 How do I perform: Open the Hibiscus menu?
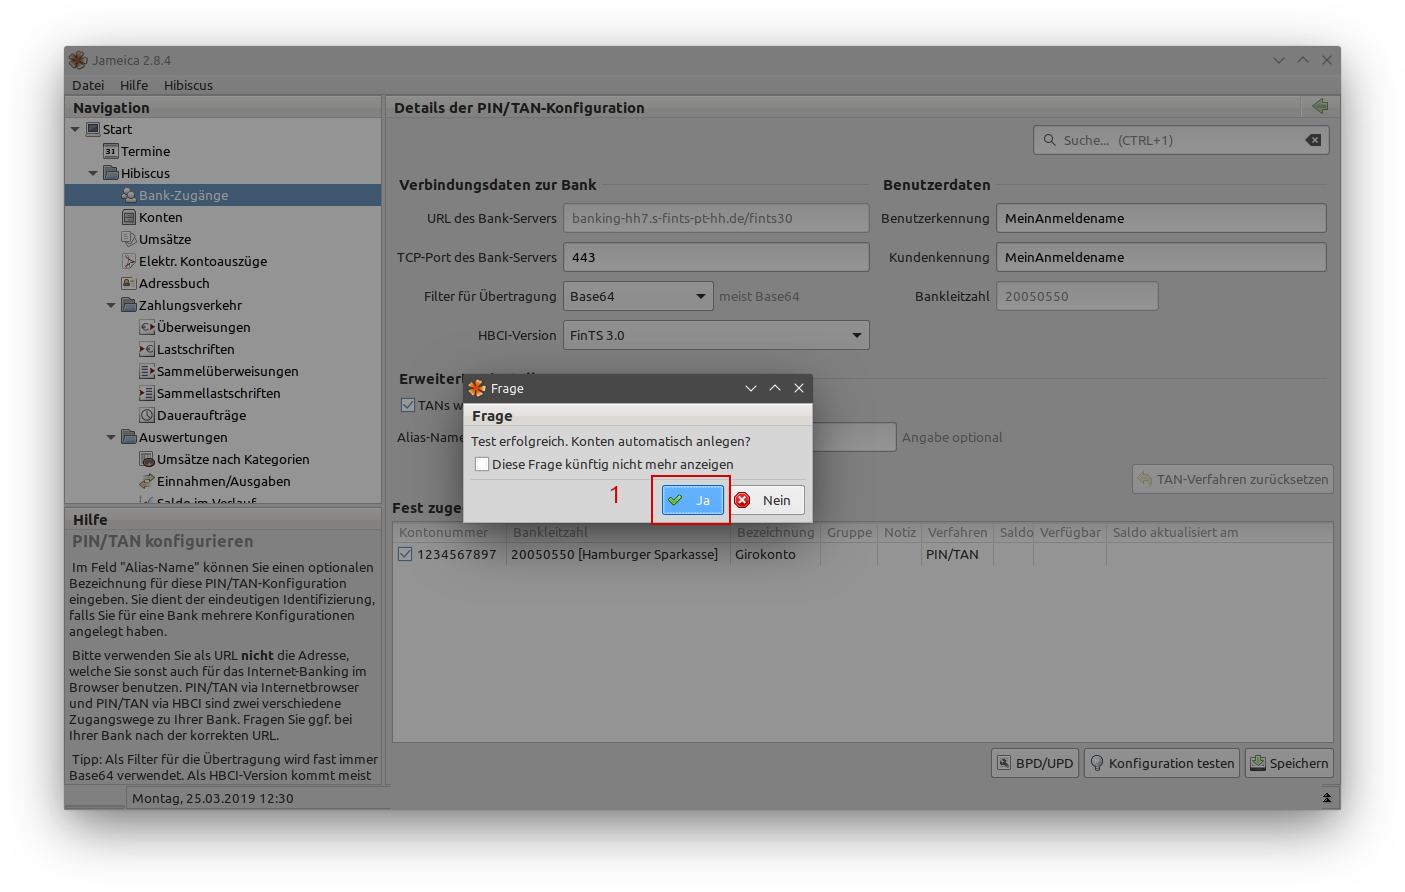click(188, 85)
